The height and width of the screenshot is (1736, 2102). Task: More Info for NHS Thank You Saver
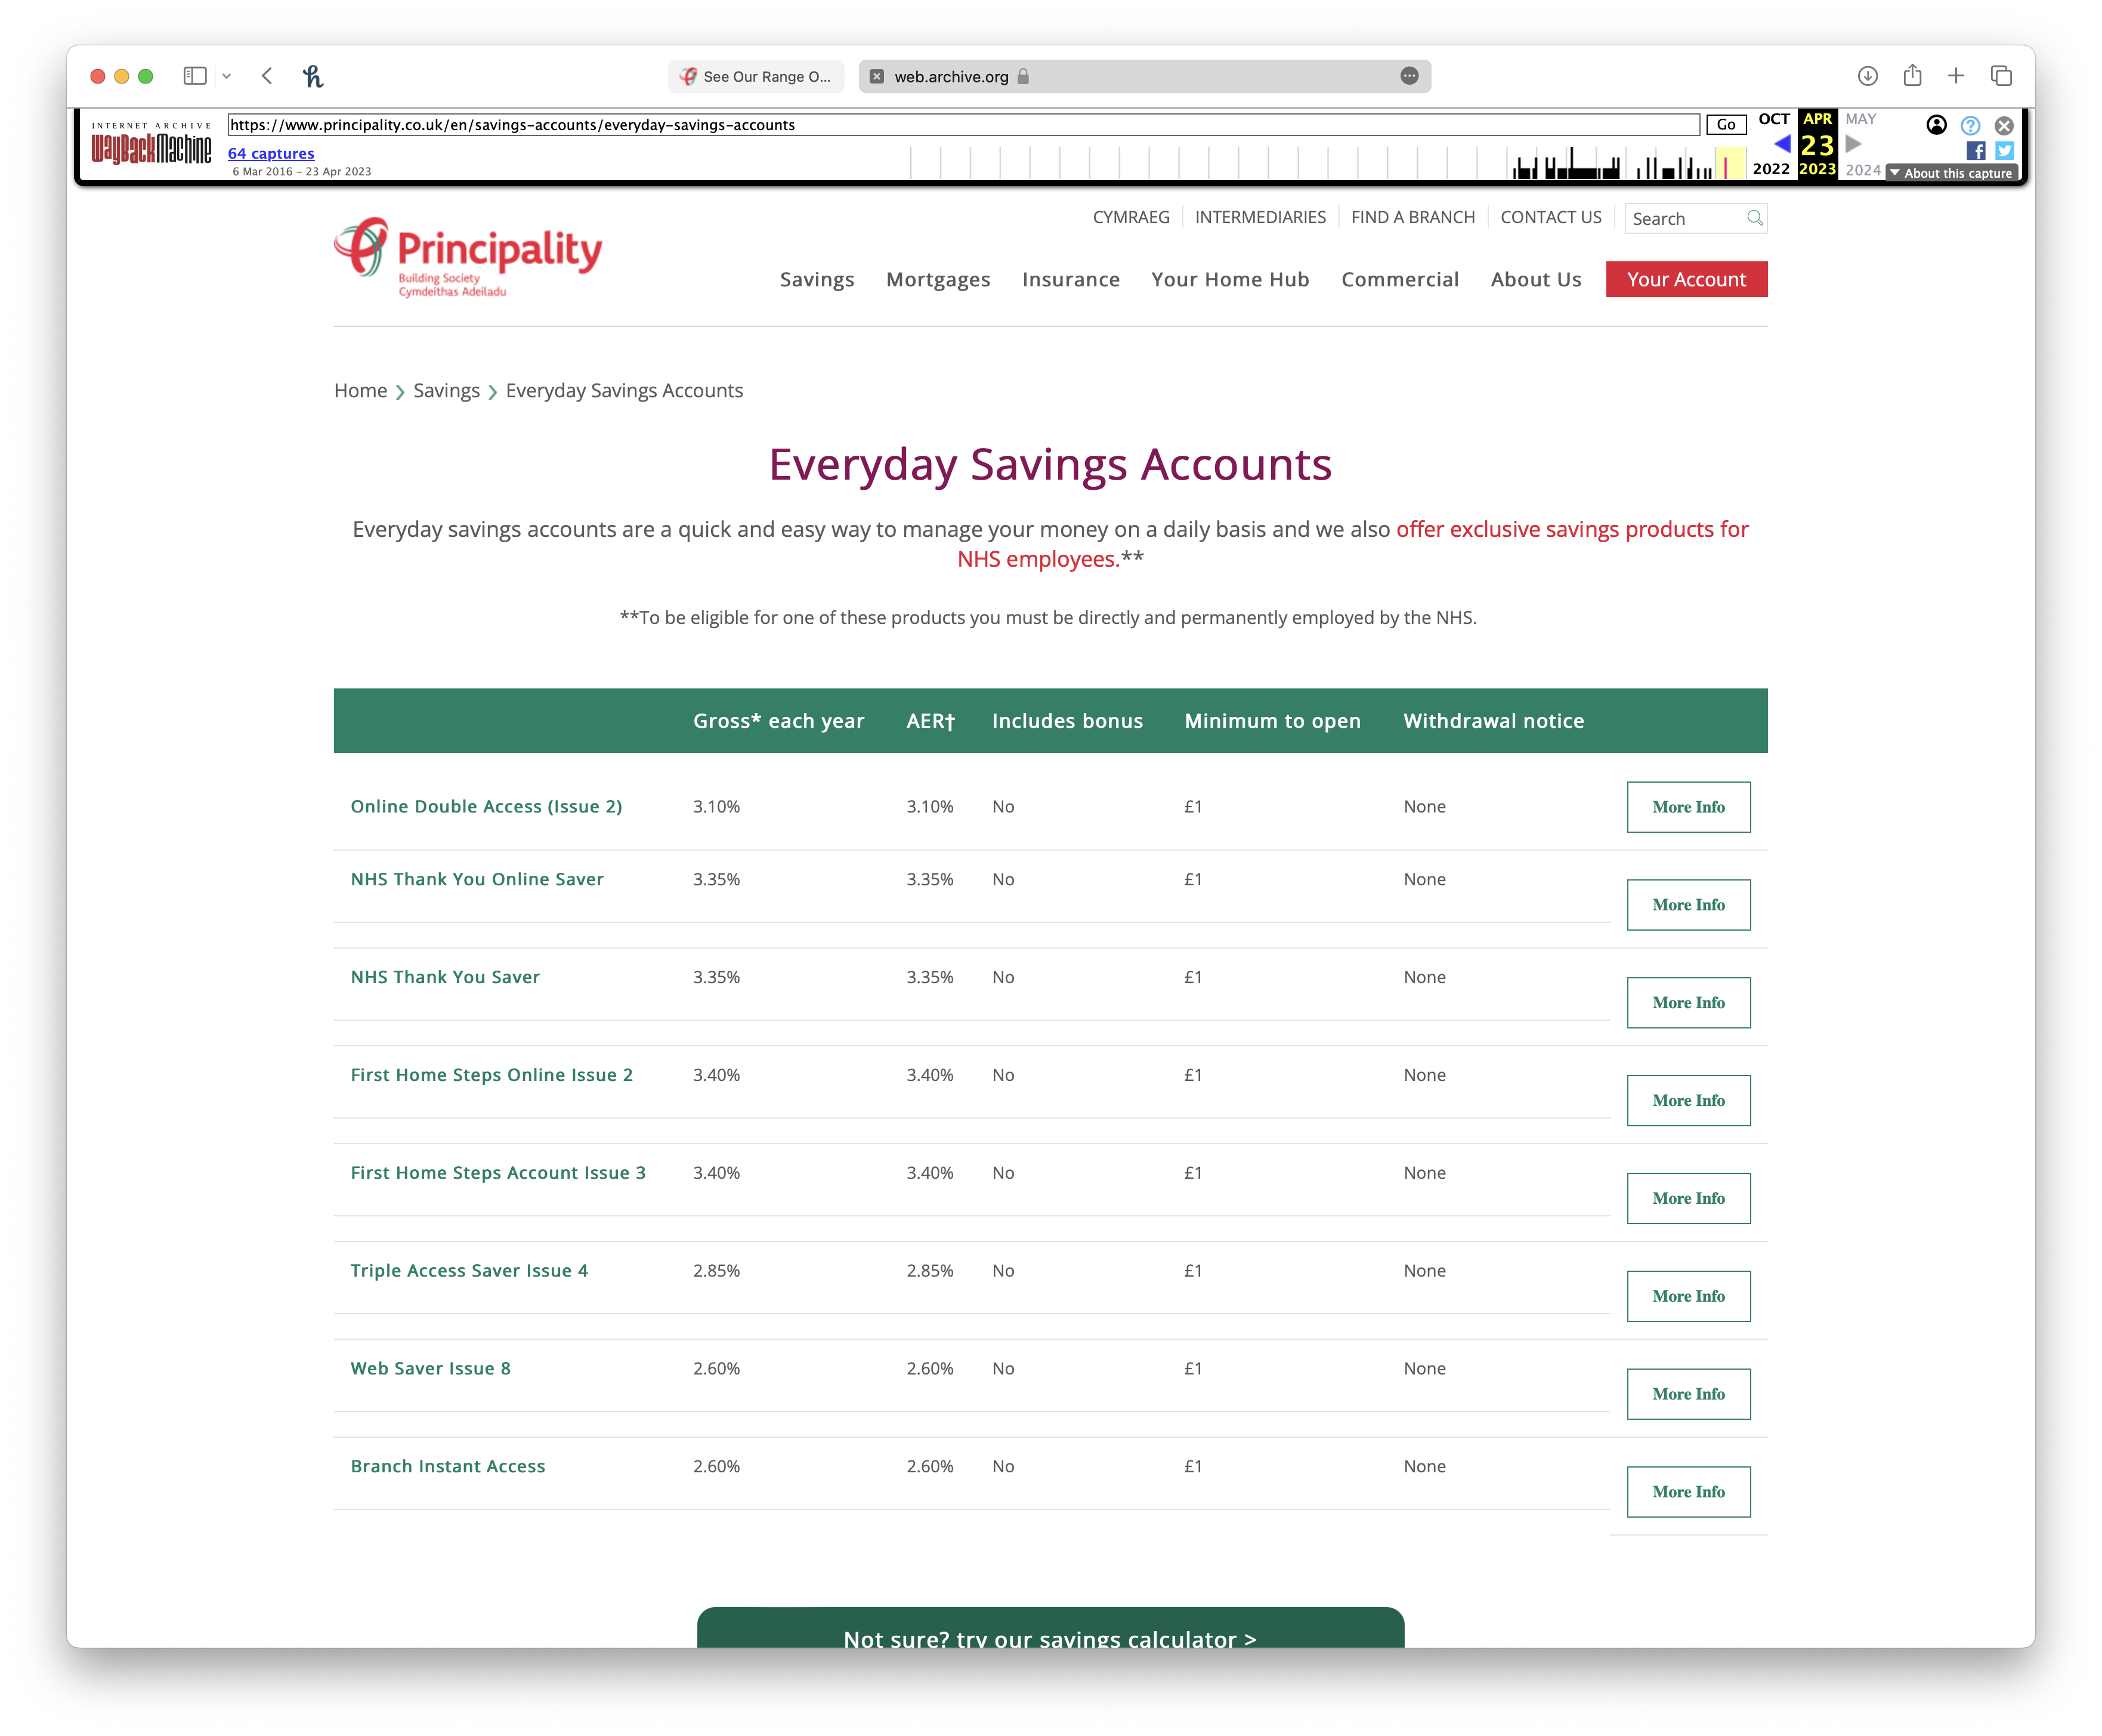pyautogui.click(x=1688, y=1003)
